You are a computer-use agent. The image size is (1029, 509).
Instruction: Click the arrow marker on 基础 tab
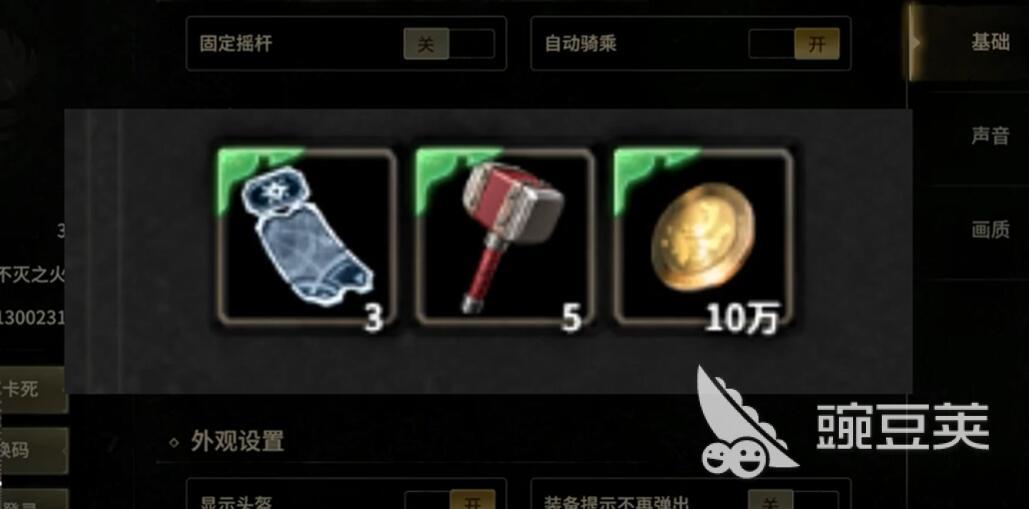point(915,43)
